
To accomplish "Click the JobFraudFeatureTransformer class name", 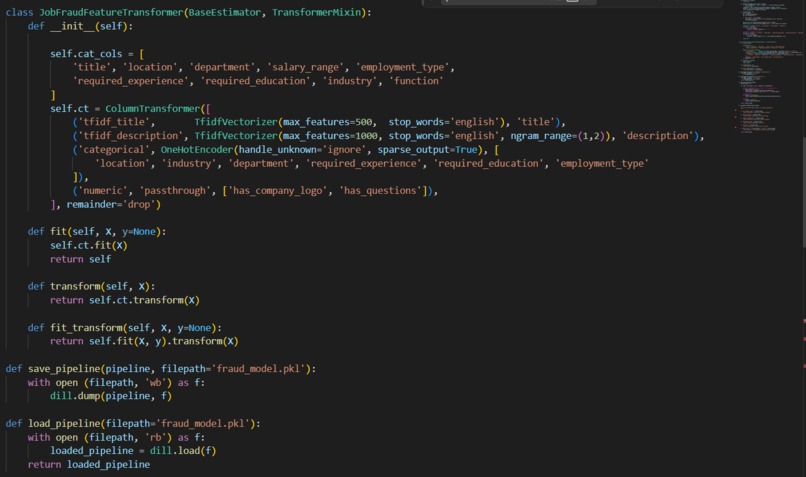I will click(x=111, y=12).
